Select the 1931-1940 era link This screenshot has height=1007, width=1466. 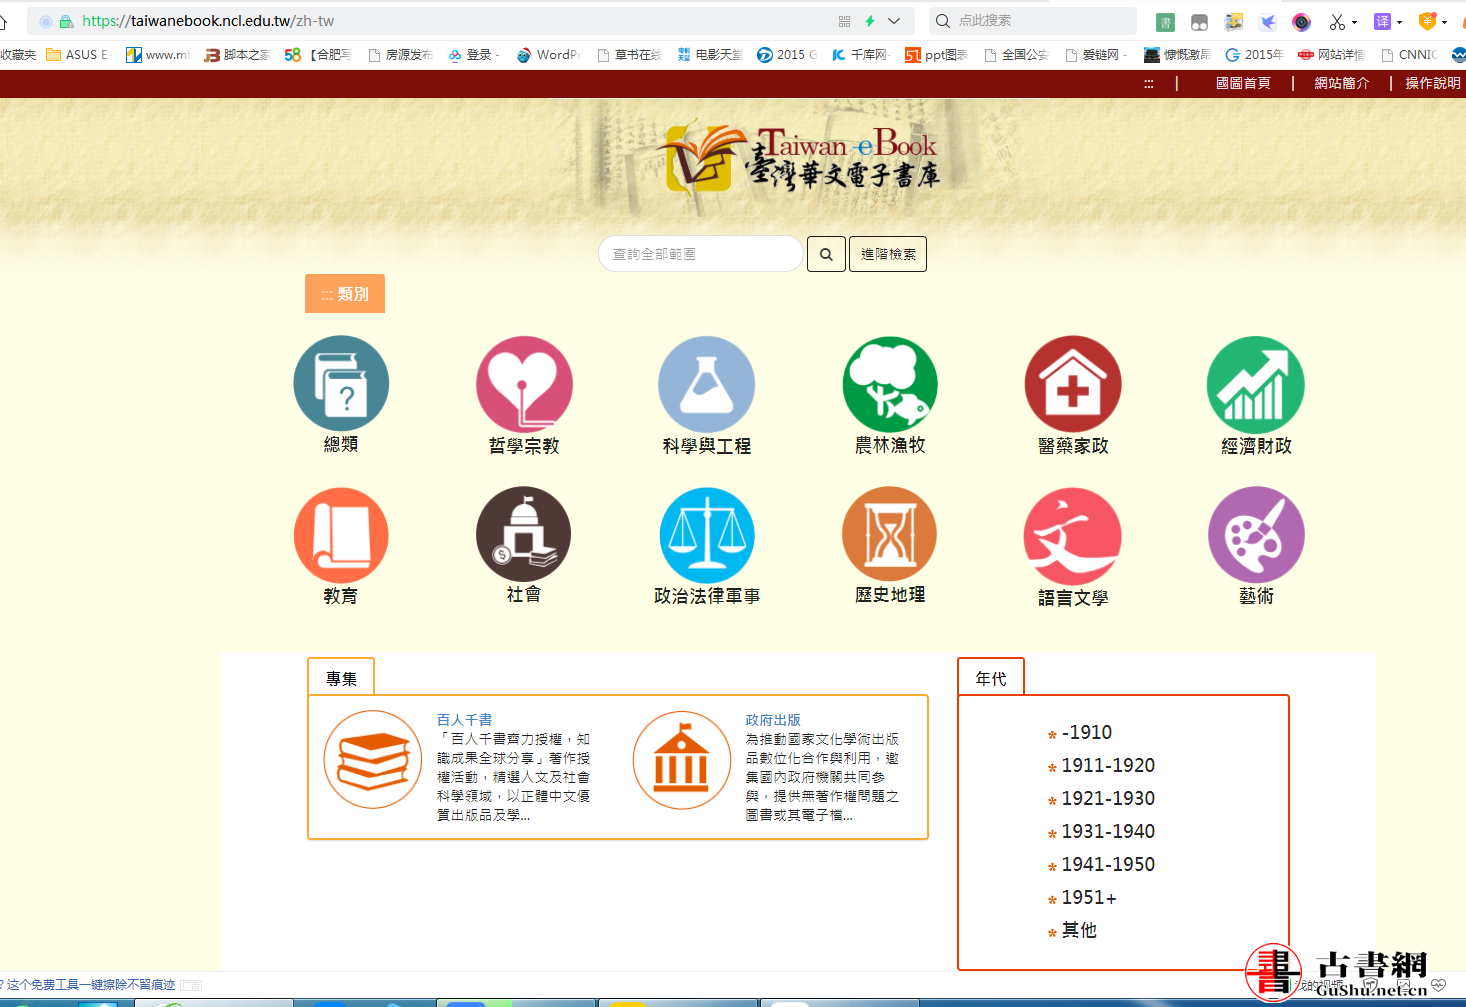pyautogui.click(x=1108, y=831)
